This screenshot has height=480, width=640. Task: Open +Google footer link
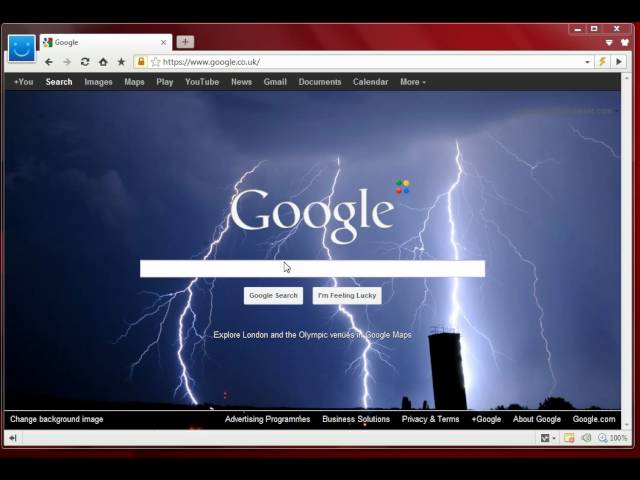tap(486, 419)
